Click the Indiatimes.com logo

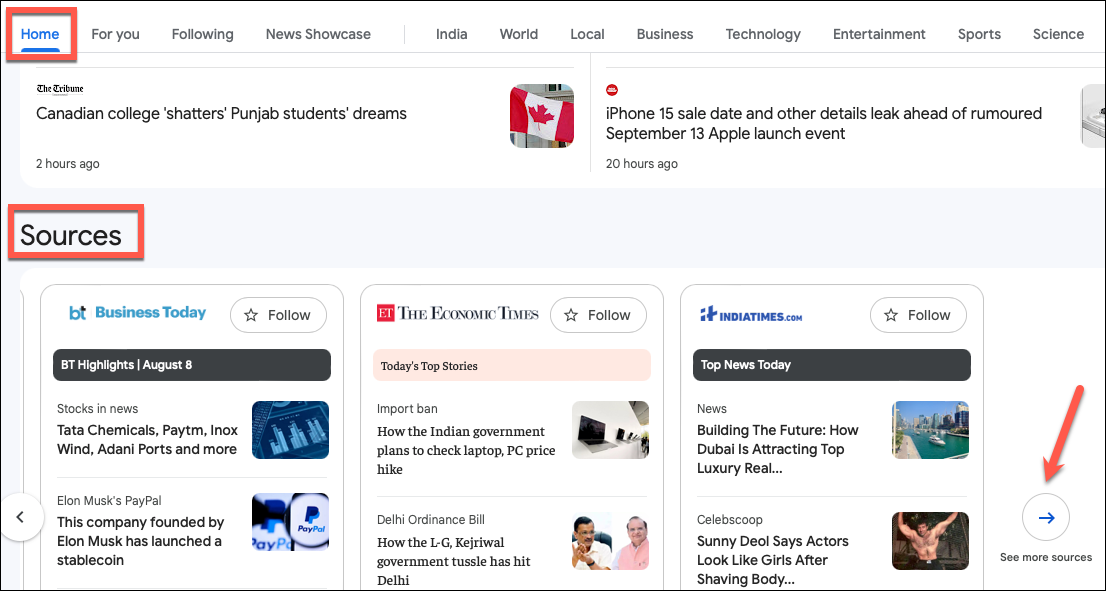(x=750, y=315)
